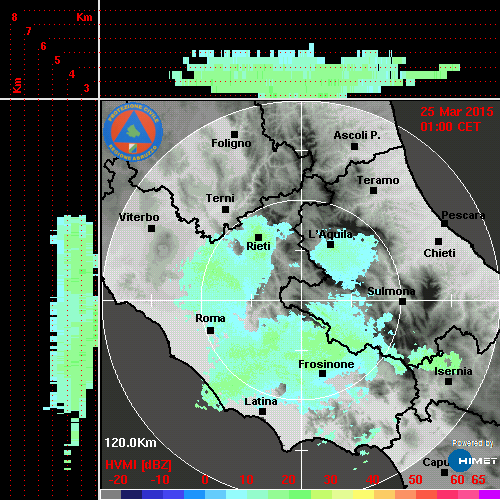Click the 8 Km altitude scale label
This screenshot has height=500, width=500.
coord(14,17)
